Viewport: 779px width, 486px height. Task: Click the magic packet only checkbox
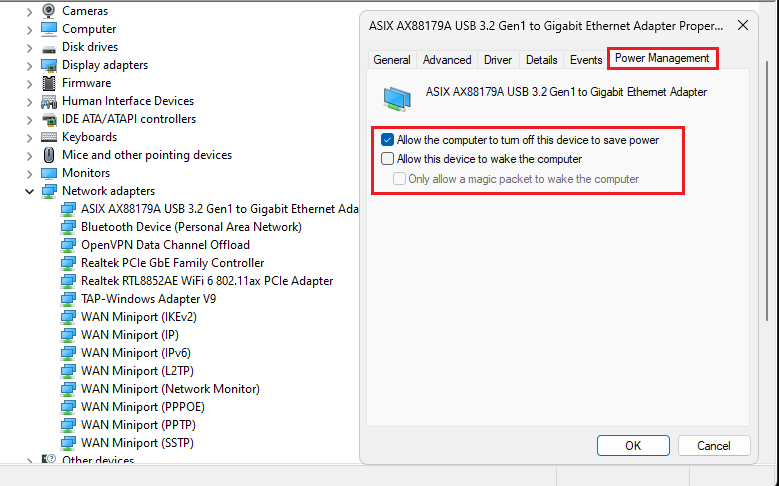(400, 179)
